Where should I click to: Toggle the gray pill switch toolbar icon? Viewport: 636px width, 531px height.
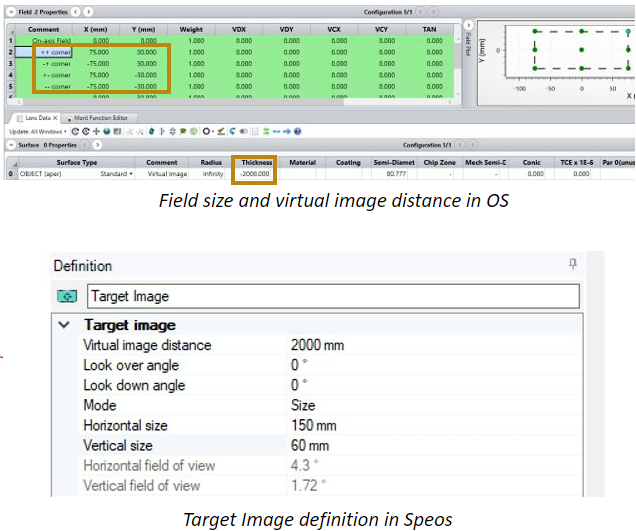pyautogui.click(x=243, y=131)
